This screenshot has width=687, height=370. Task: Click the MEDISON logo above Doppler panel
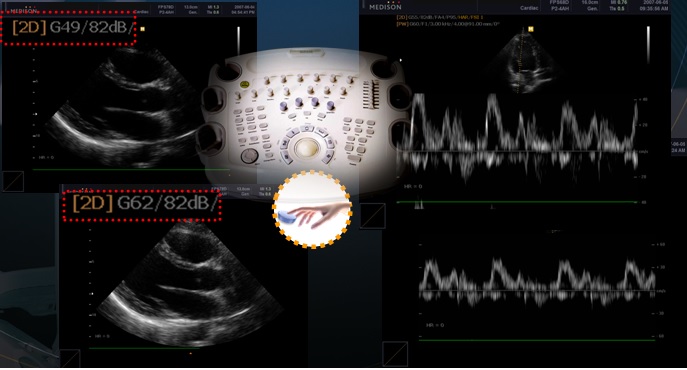385,7
